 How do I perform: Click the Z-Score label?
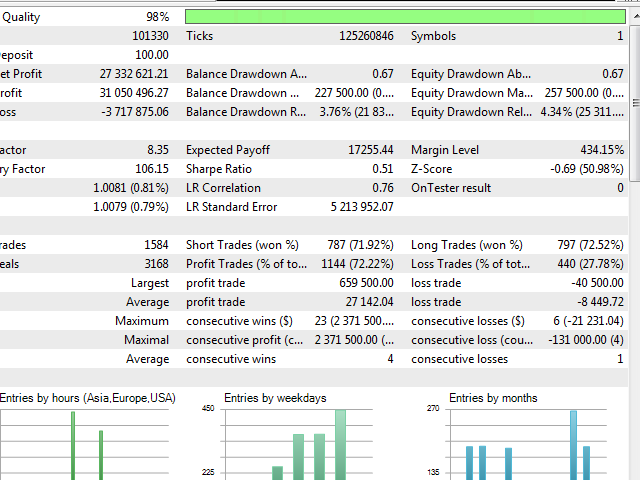click(x=433, y=169)
